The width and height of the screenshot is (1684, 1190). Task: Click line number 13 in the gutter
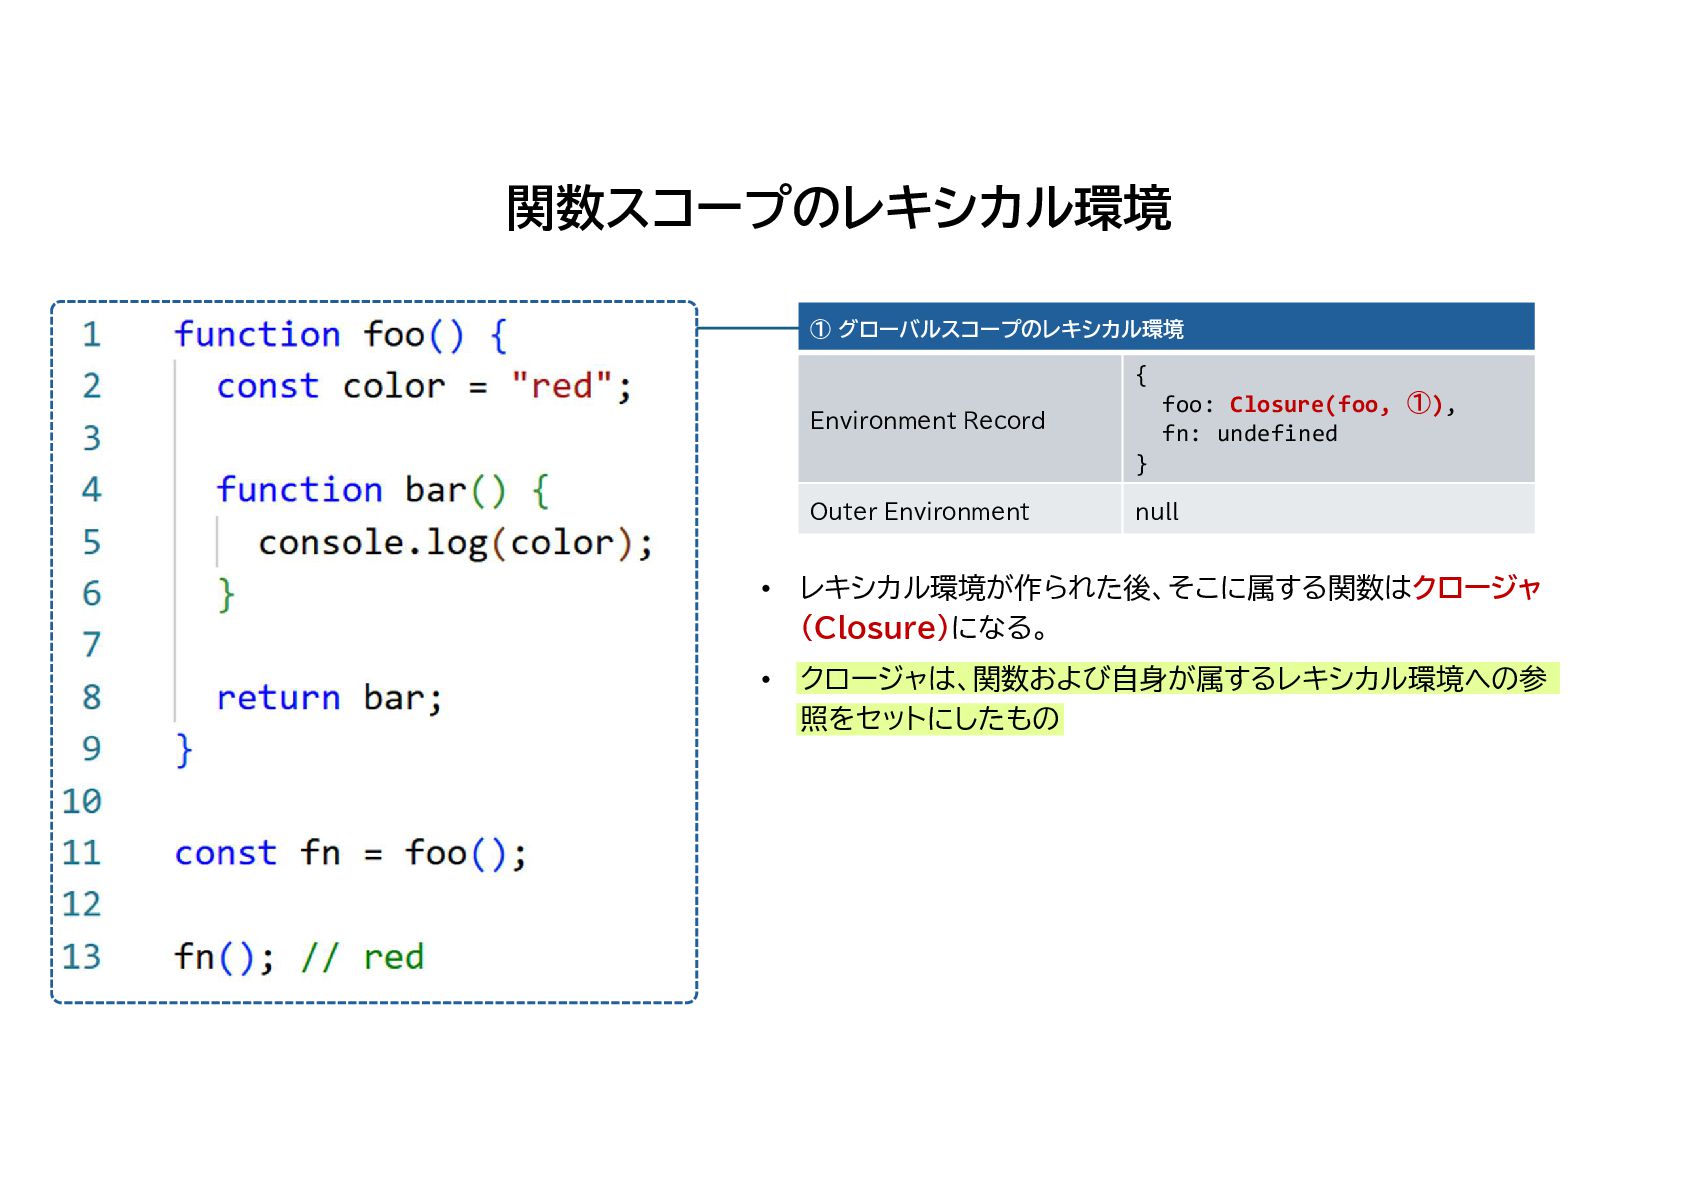pyautogui.click(x=82, y=957)
